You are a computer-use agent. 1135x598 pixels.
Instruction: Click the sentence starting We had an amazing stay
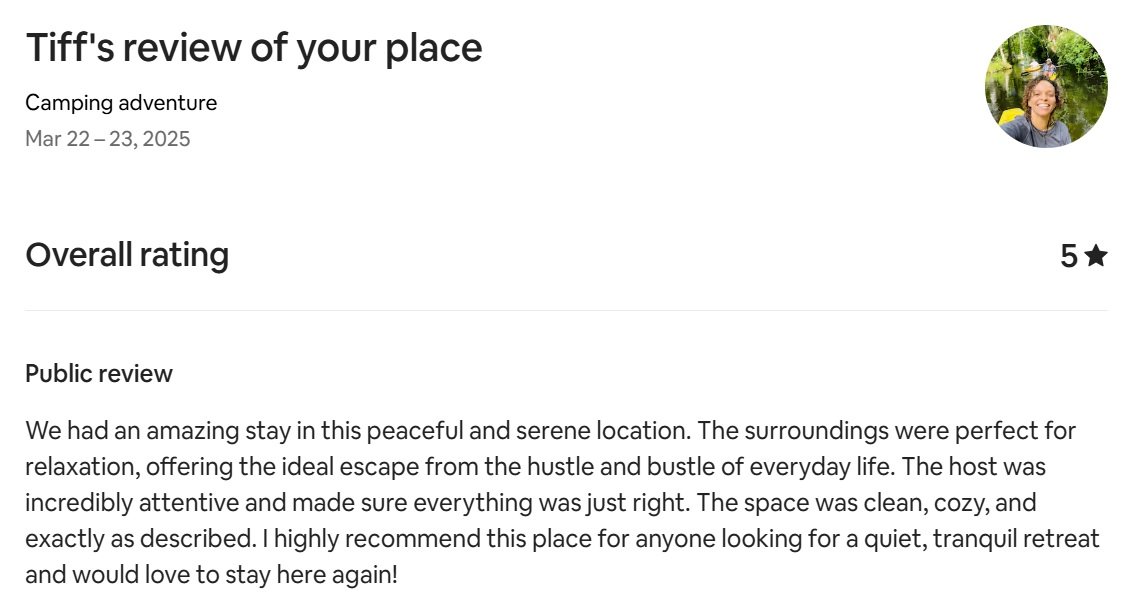pyautogui.click(x=358, y=431)
